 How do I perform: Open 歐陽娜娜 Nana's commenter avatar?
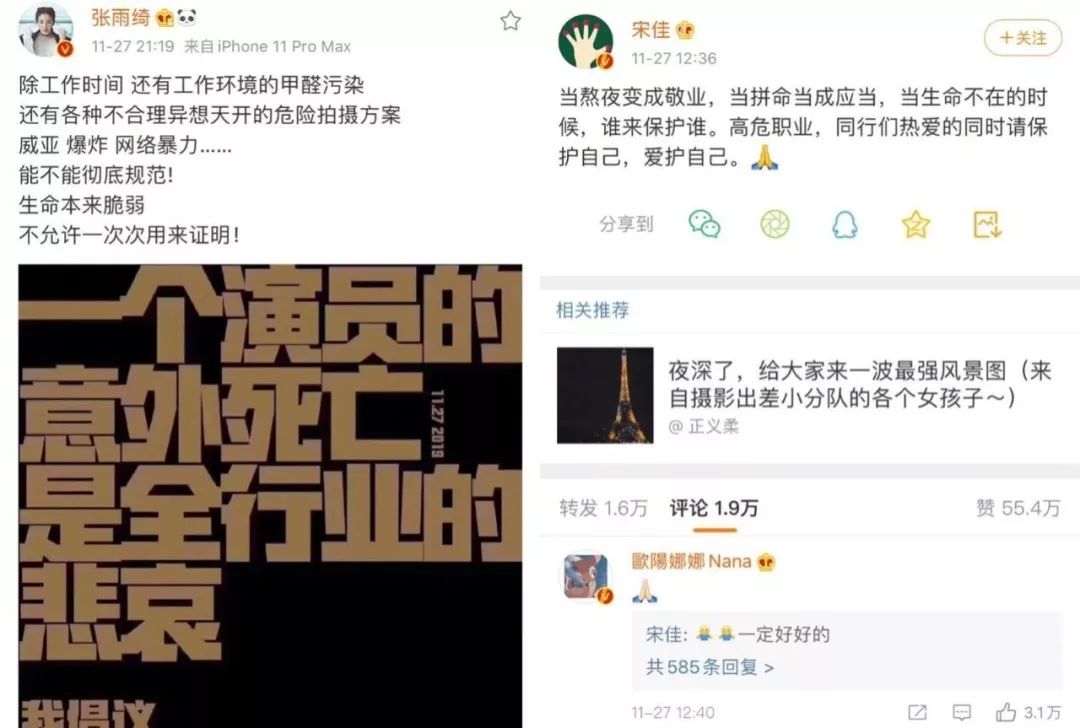tap(586, 576)
